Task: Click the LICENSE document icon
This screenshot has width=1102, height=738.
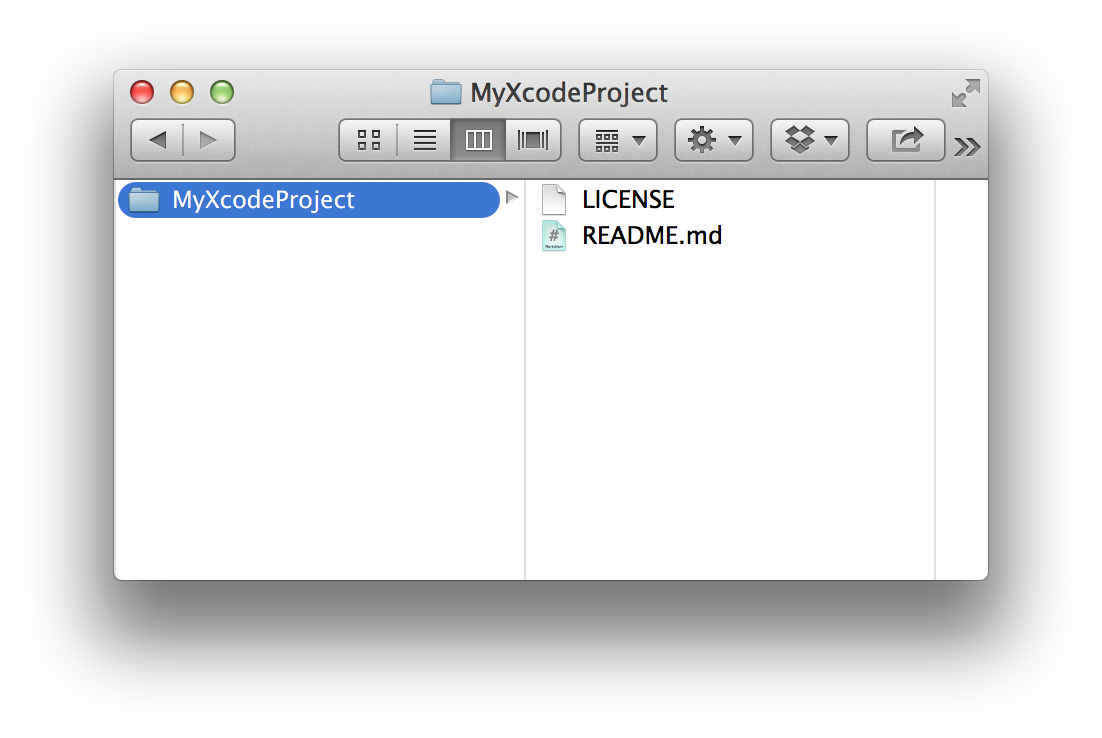Action: [x=554, y=200]
